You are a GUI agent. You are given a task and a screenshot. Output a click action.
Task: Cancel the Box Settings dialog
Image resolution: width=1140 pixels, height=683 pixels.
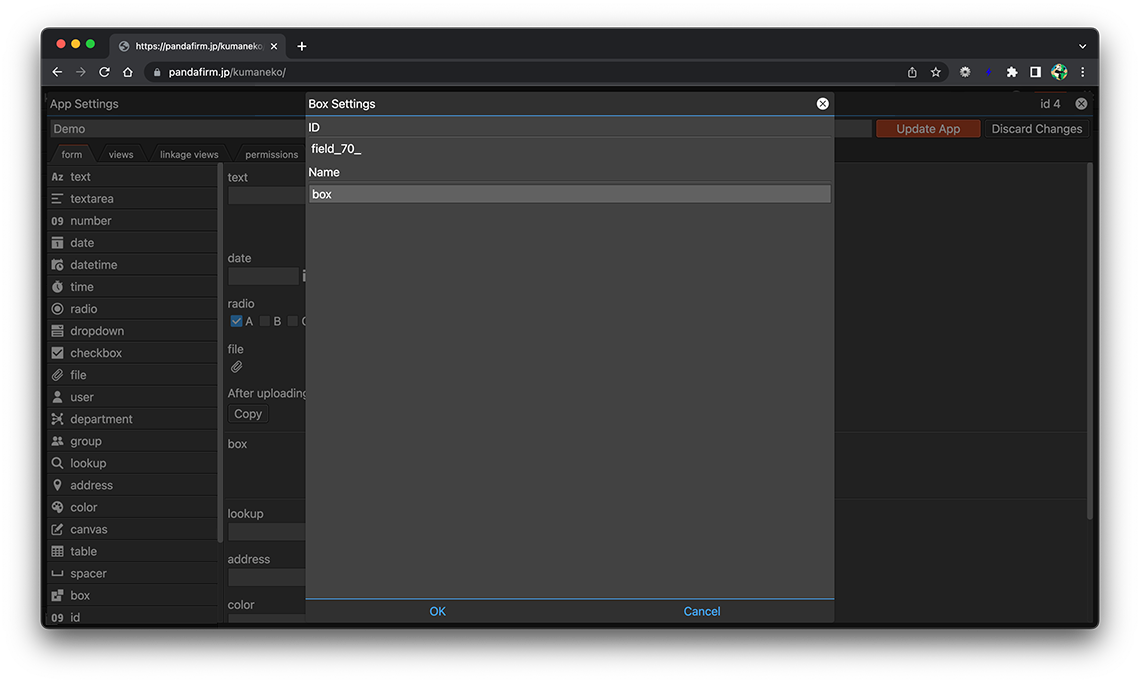point(701,612)
